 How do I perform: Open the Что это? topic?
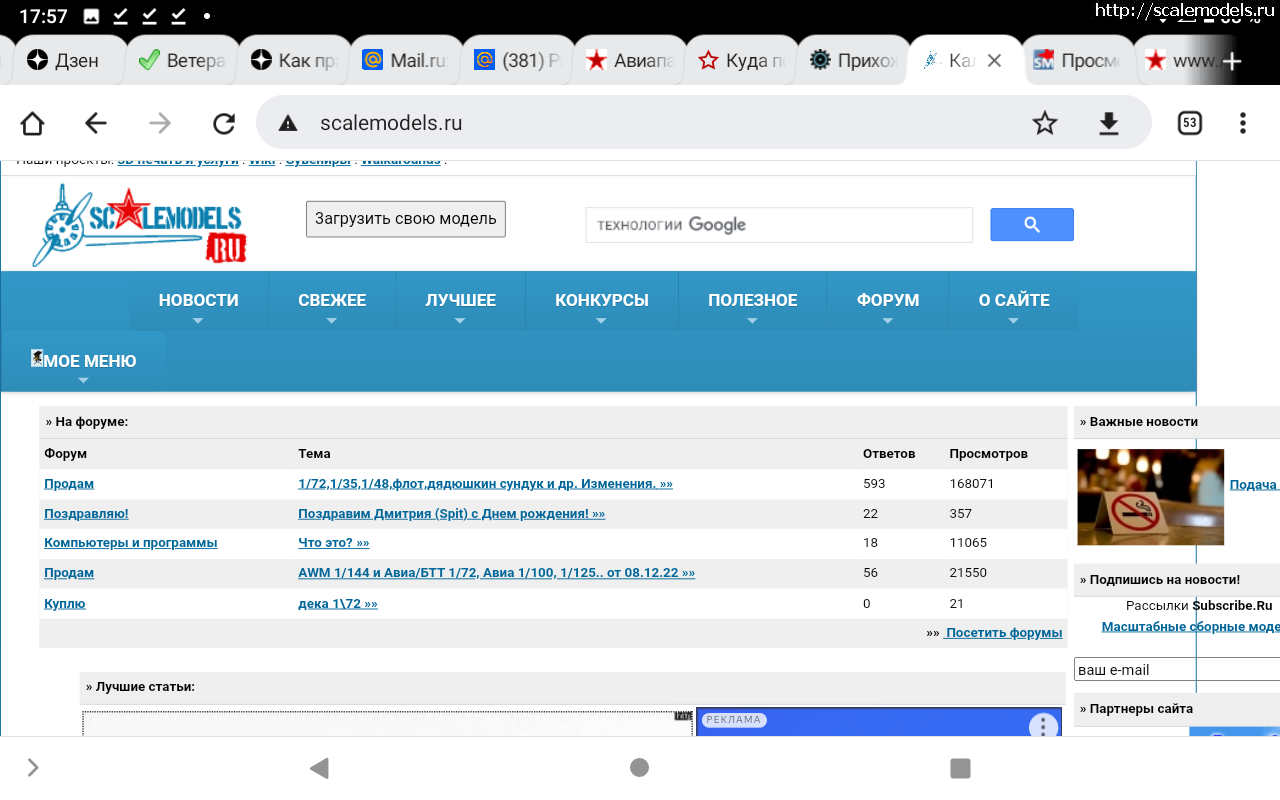pos(333,543)
